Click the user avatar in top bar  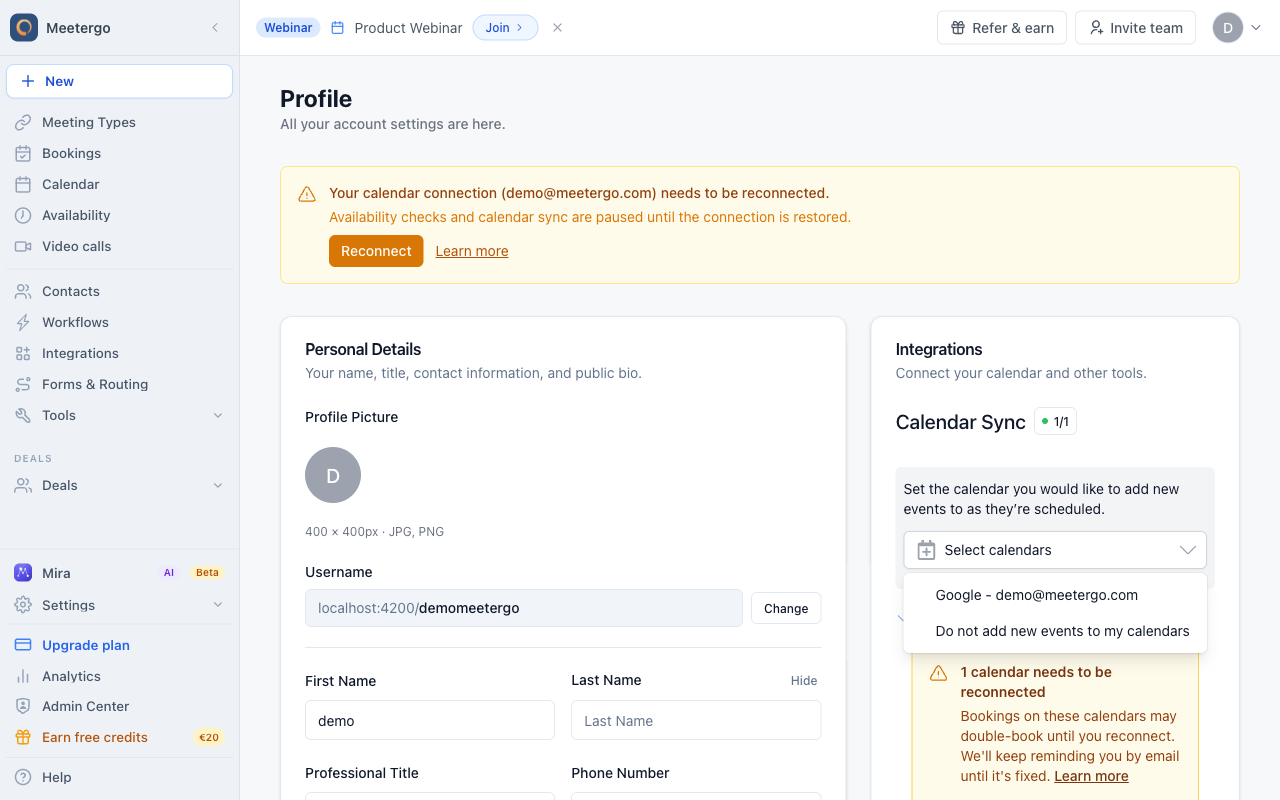coord(1228,28)
